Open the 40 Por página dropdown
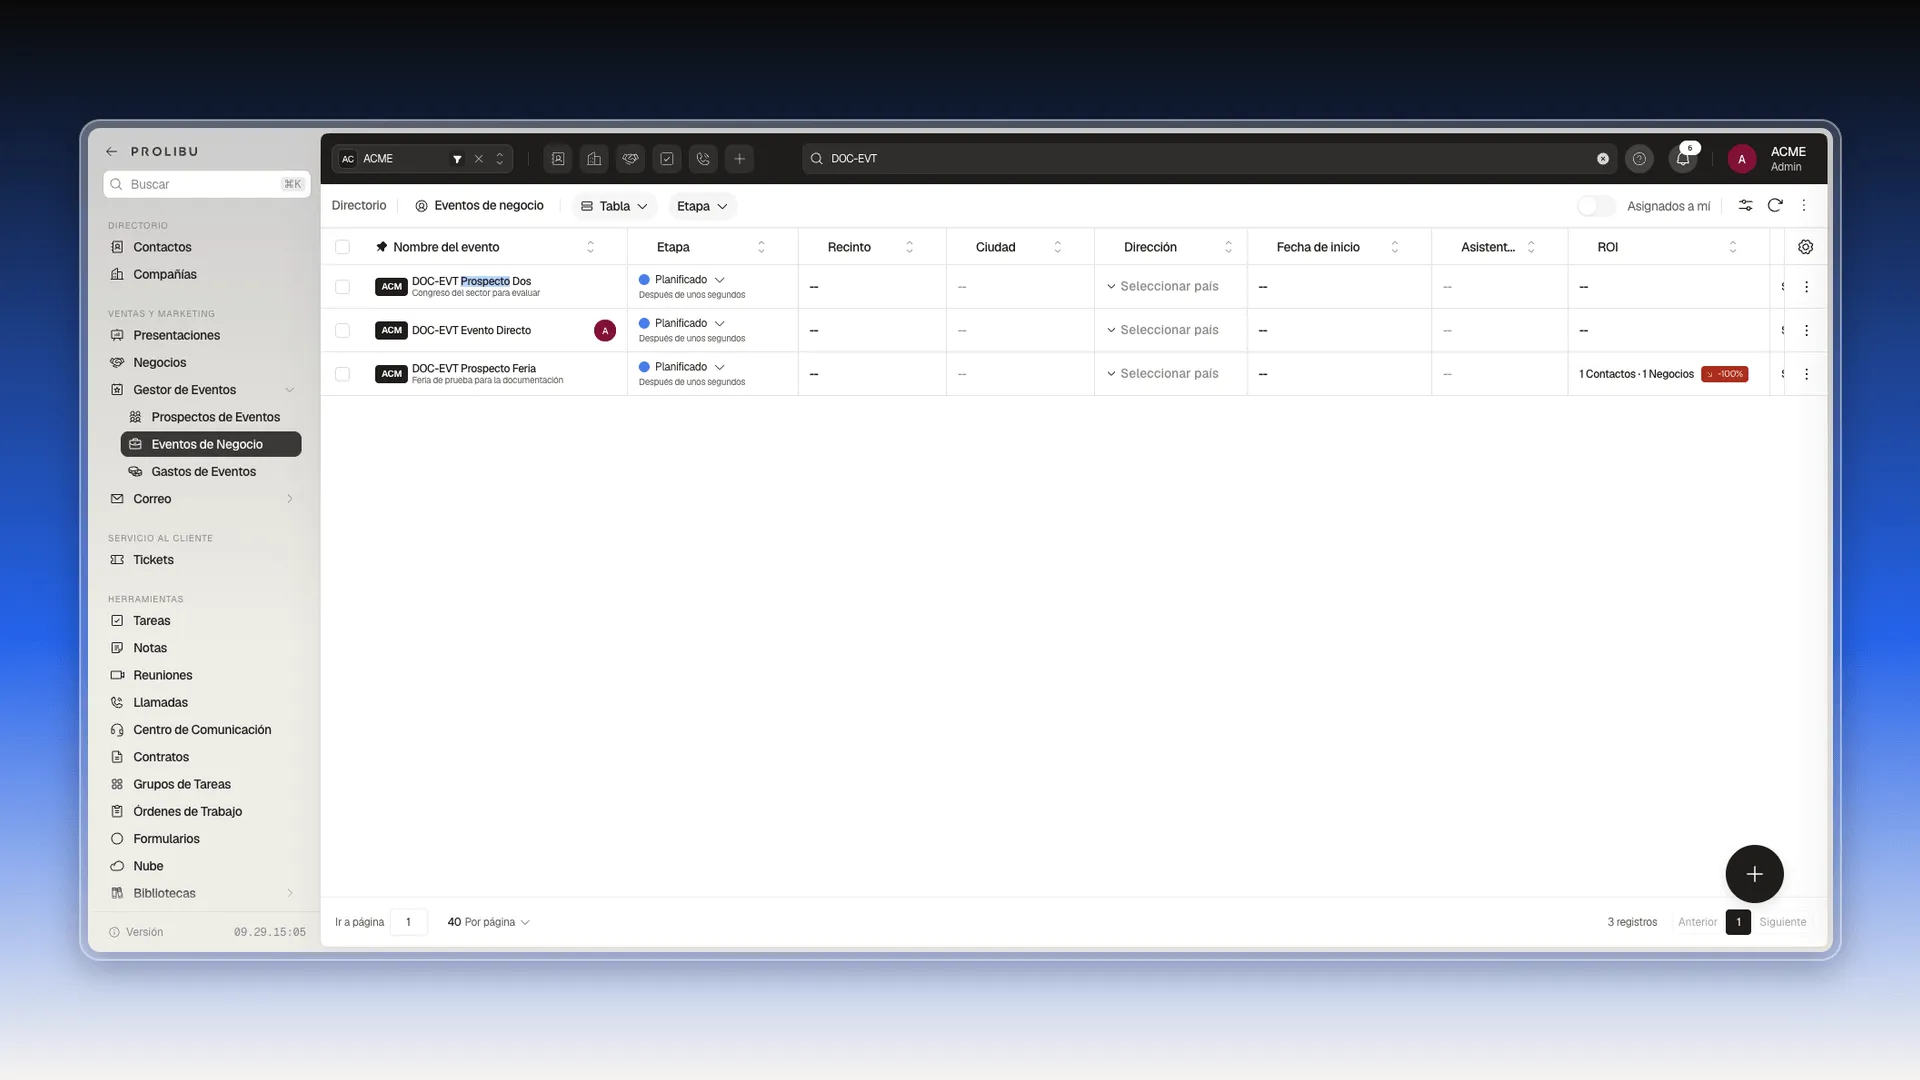The image size is (1920, 1080). (x=488, y=922)
